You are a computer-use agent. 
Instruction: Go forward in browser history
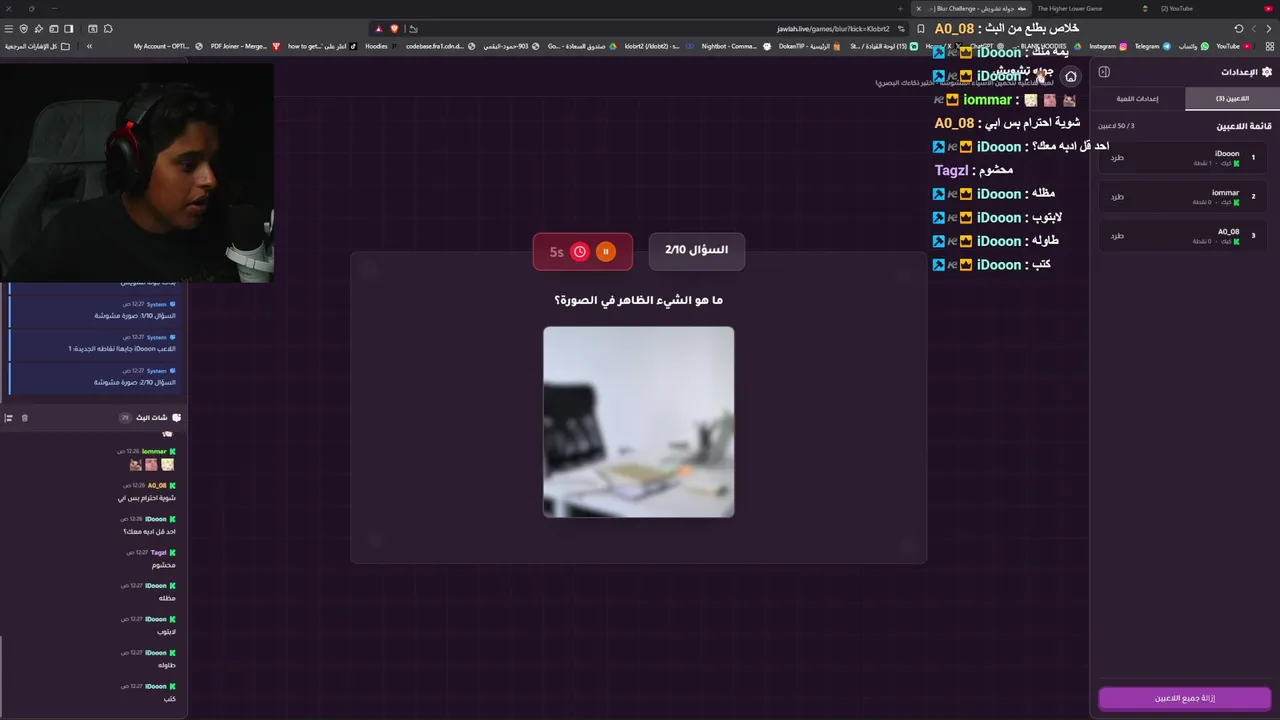tap(1254, 28)
